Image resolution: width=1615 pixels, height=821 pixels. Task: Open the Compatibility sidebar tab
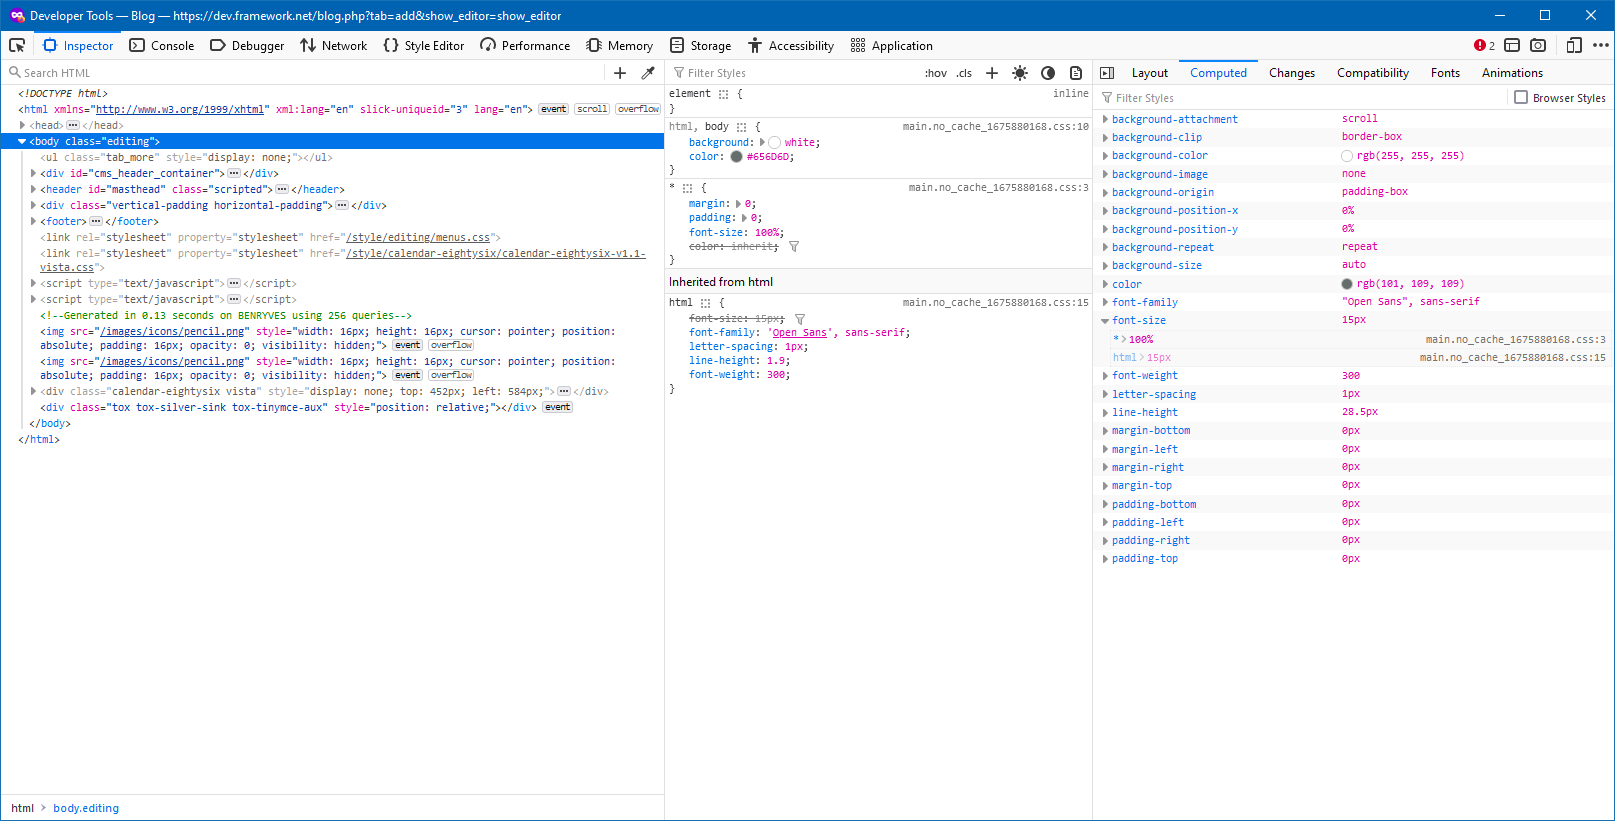1373,73
